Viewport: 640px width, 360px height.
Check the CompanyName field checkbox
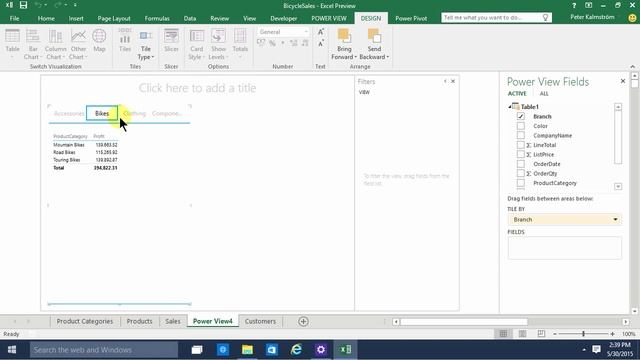(x=521, y=135)
